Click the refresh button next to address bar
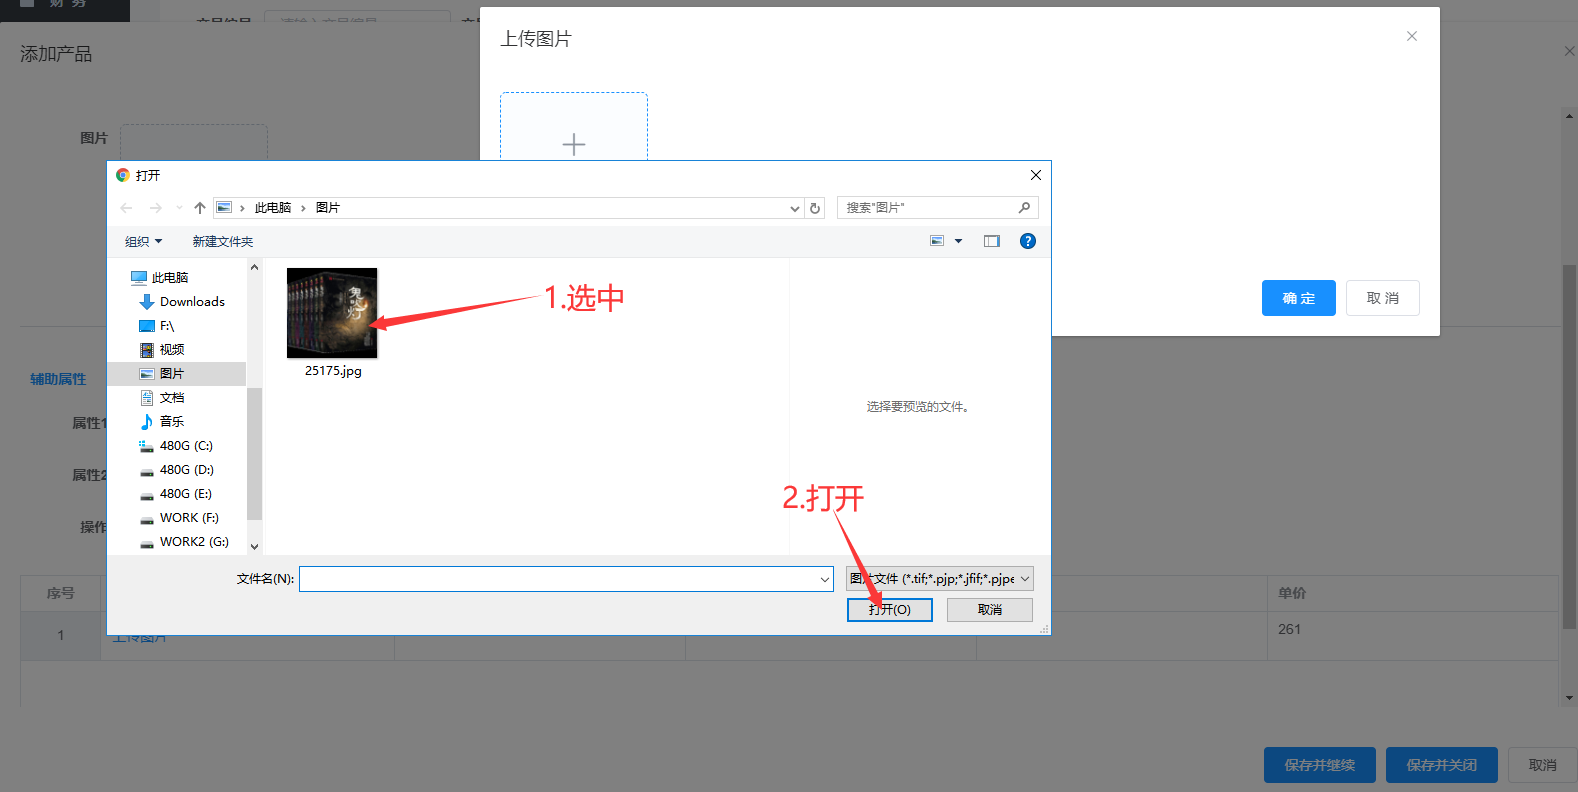1578x792 pixels. [x=815, y=208]
